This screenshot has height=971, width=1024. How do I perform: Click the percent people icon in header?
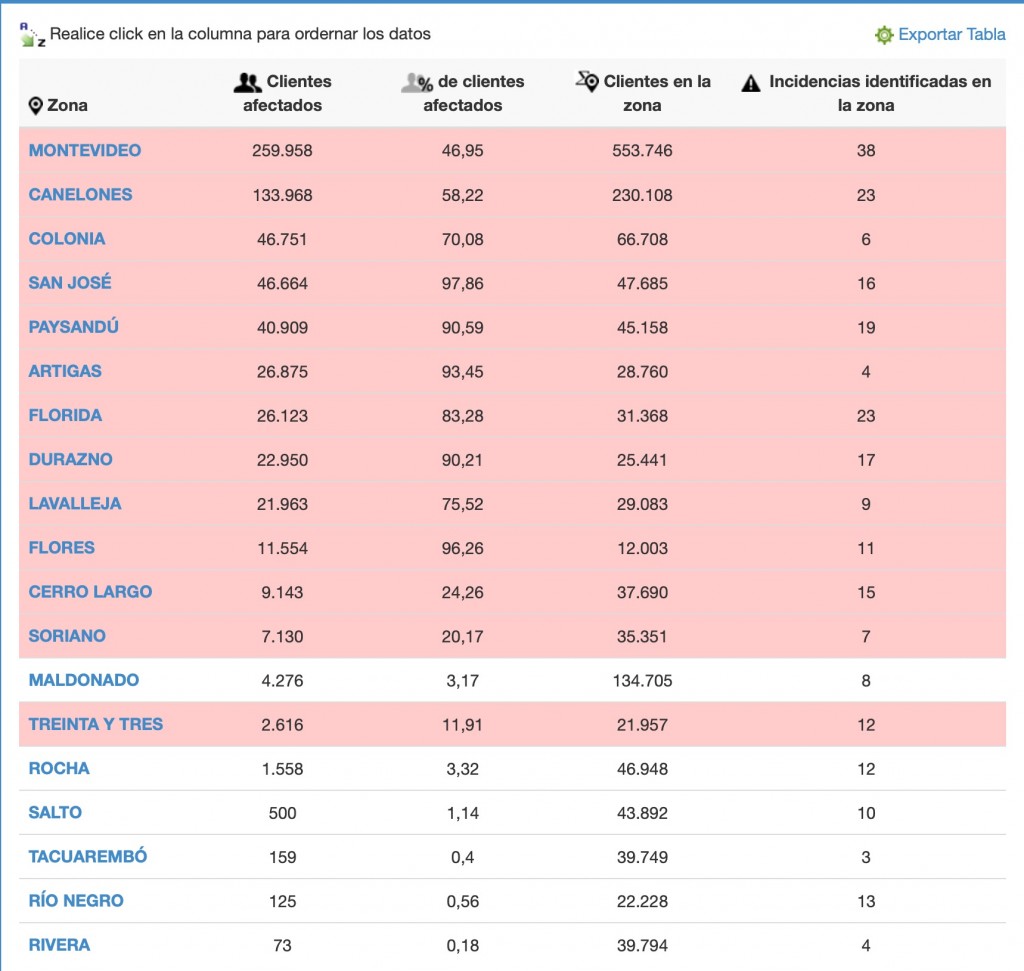point(418,82)
